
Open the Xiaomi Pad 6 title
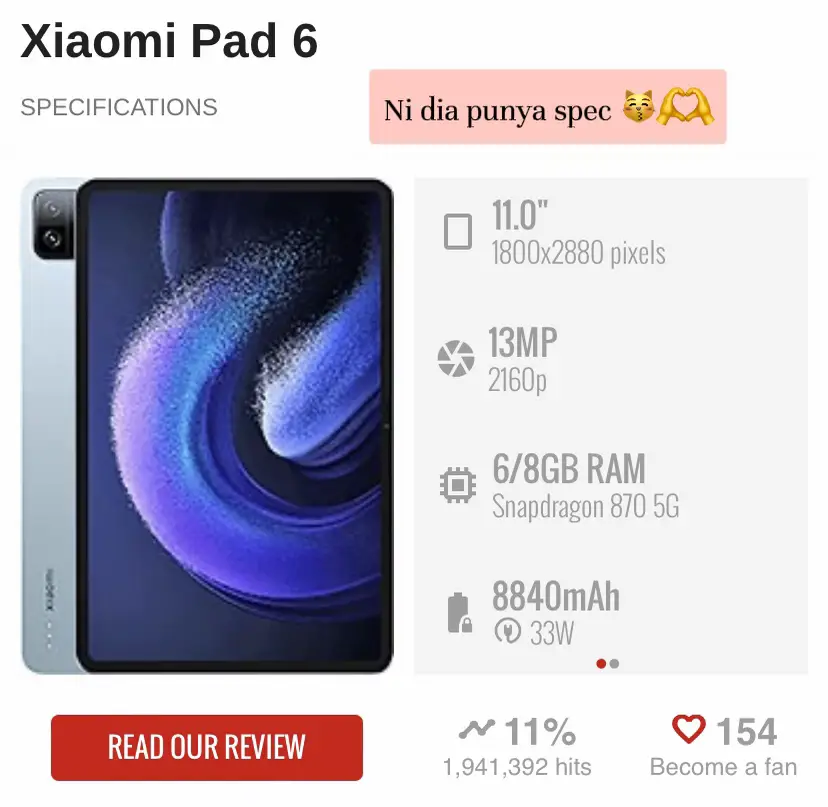tap(169, 41)
